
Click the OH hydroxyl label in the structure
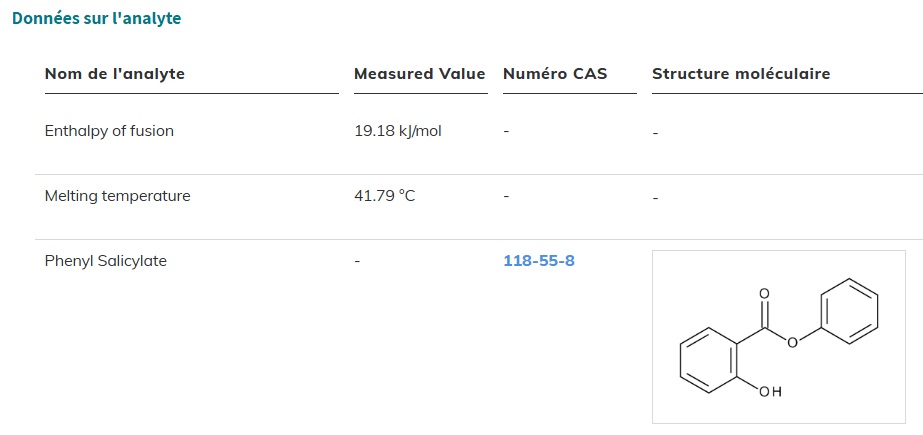tap(770, 392)
